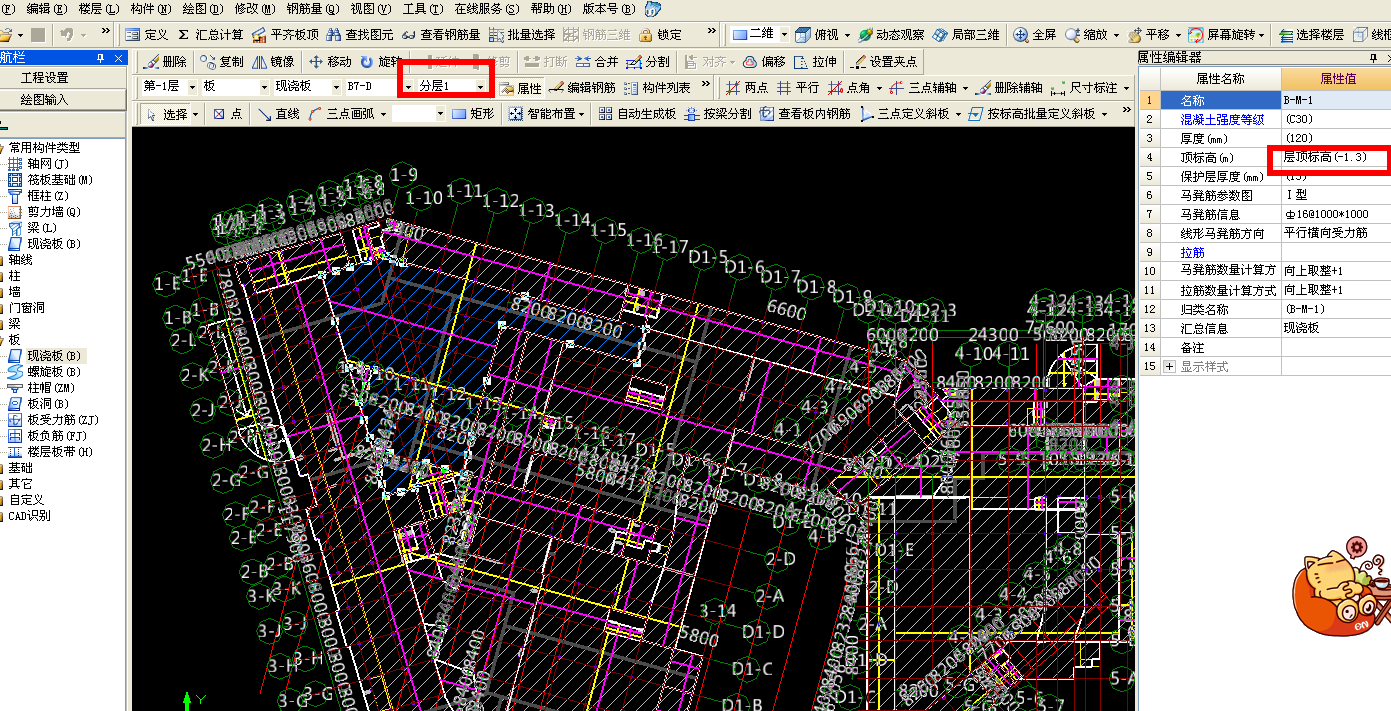The height and width of the screenshot is (711, 1391).
Task: Click 按梁分割 split by beam
Action: [x=719, y=114]
